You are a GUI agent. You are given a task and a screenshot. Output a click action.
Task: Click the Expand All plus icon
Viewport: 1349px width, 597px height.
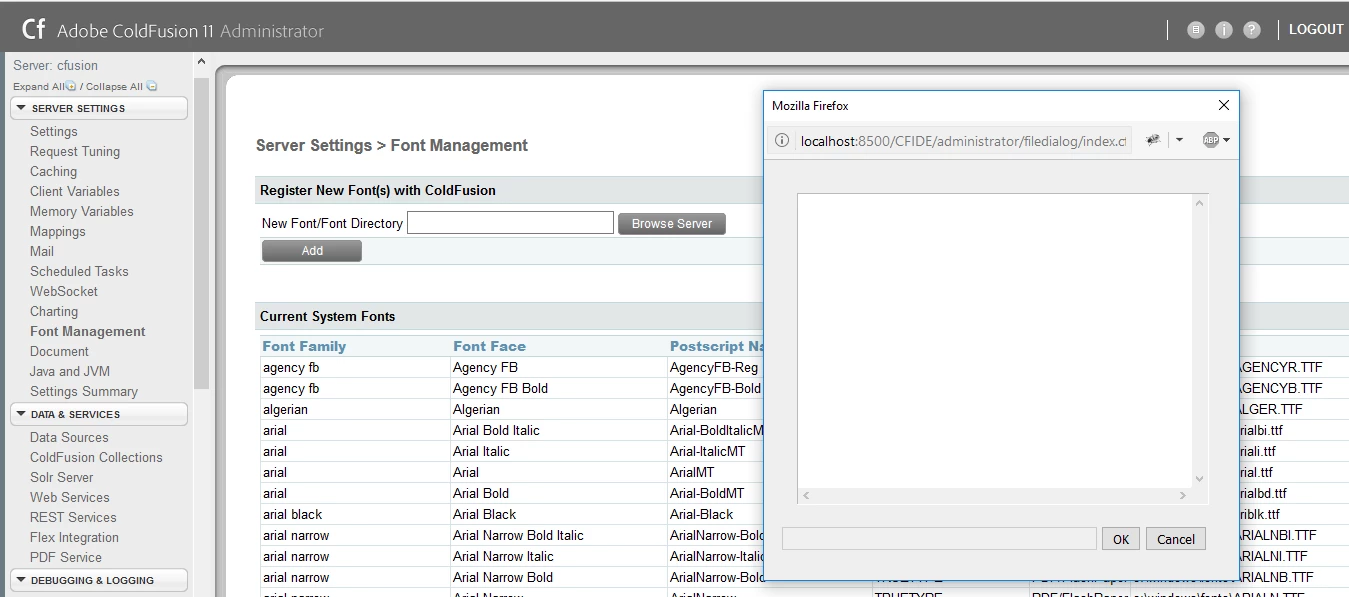pyautogui.click(x=71, y=86)
